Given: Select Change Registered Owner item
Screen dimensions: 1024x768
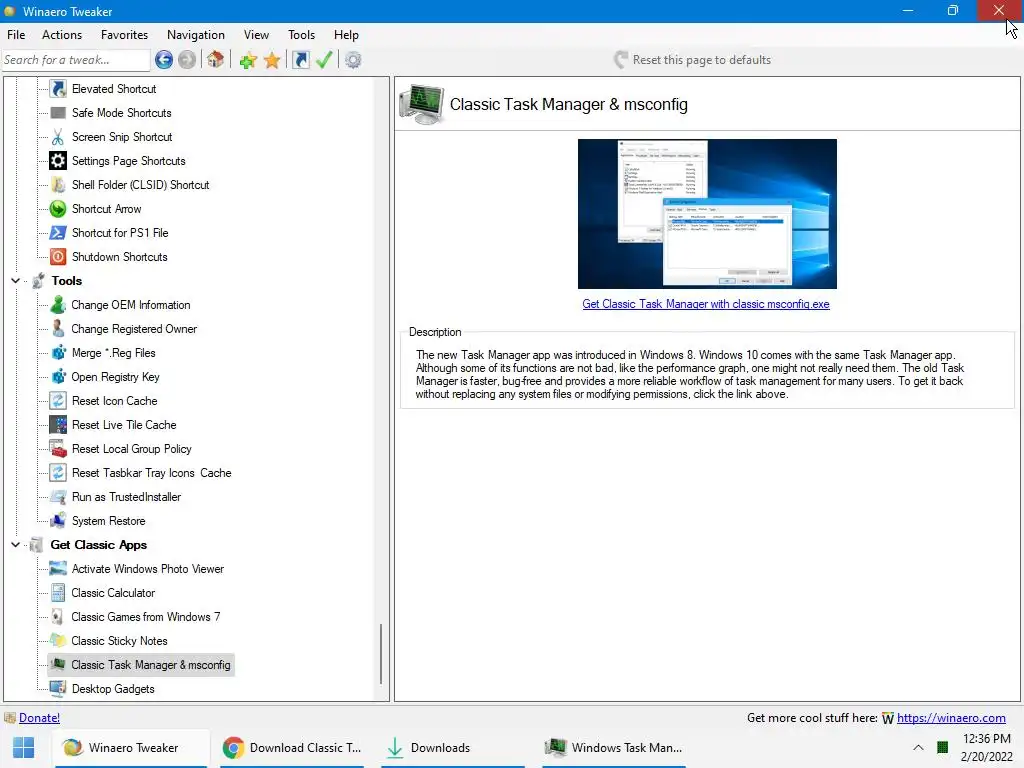Looking at the screenshot, I should coord(134,329).
